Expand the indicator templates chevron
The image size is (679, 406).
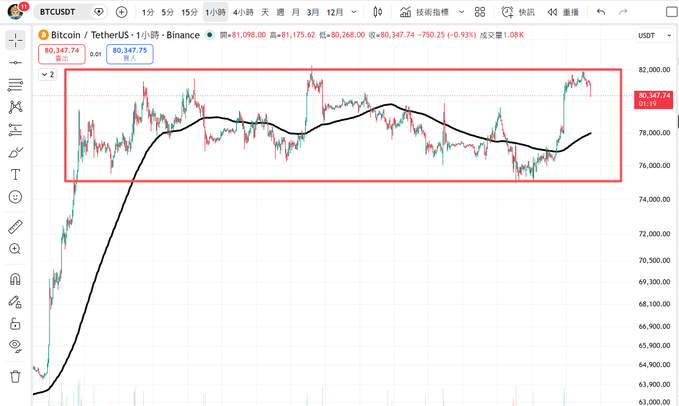point(462,12)
